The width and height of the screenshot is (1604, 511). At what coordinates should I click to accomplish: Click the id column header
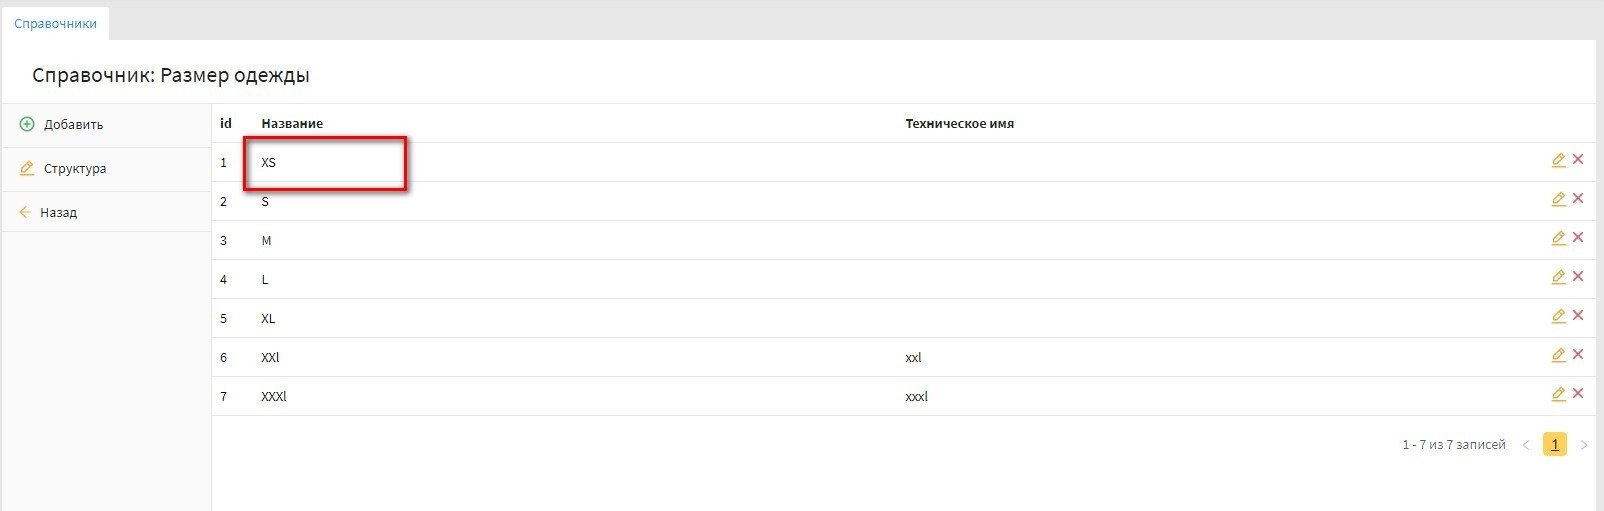tap(226, 123)
